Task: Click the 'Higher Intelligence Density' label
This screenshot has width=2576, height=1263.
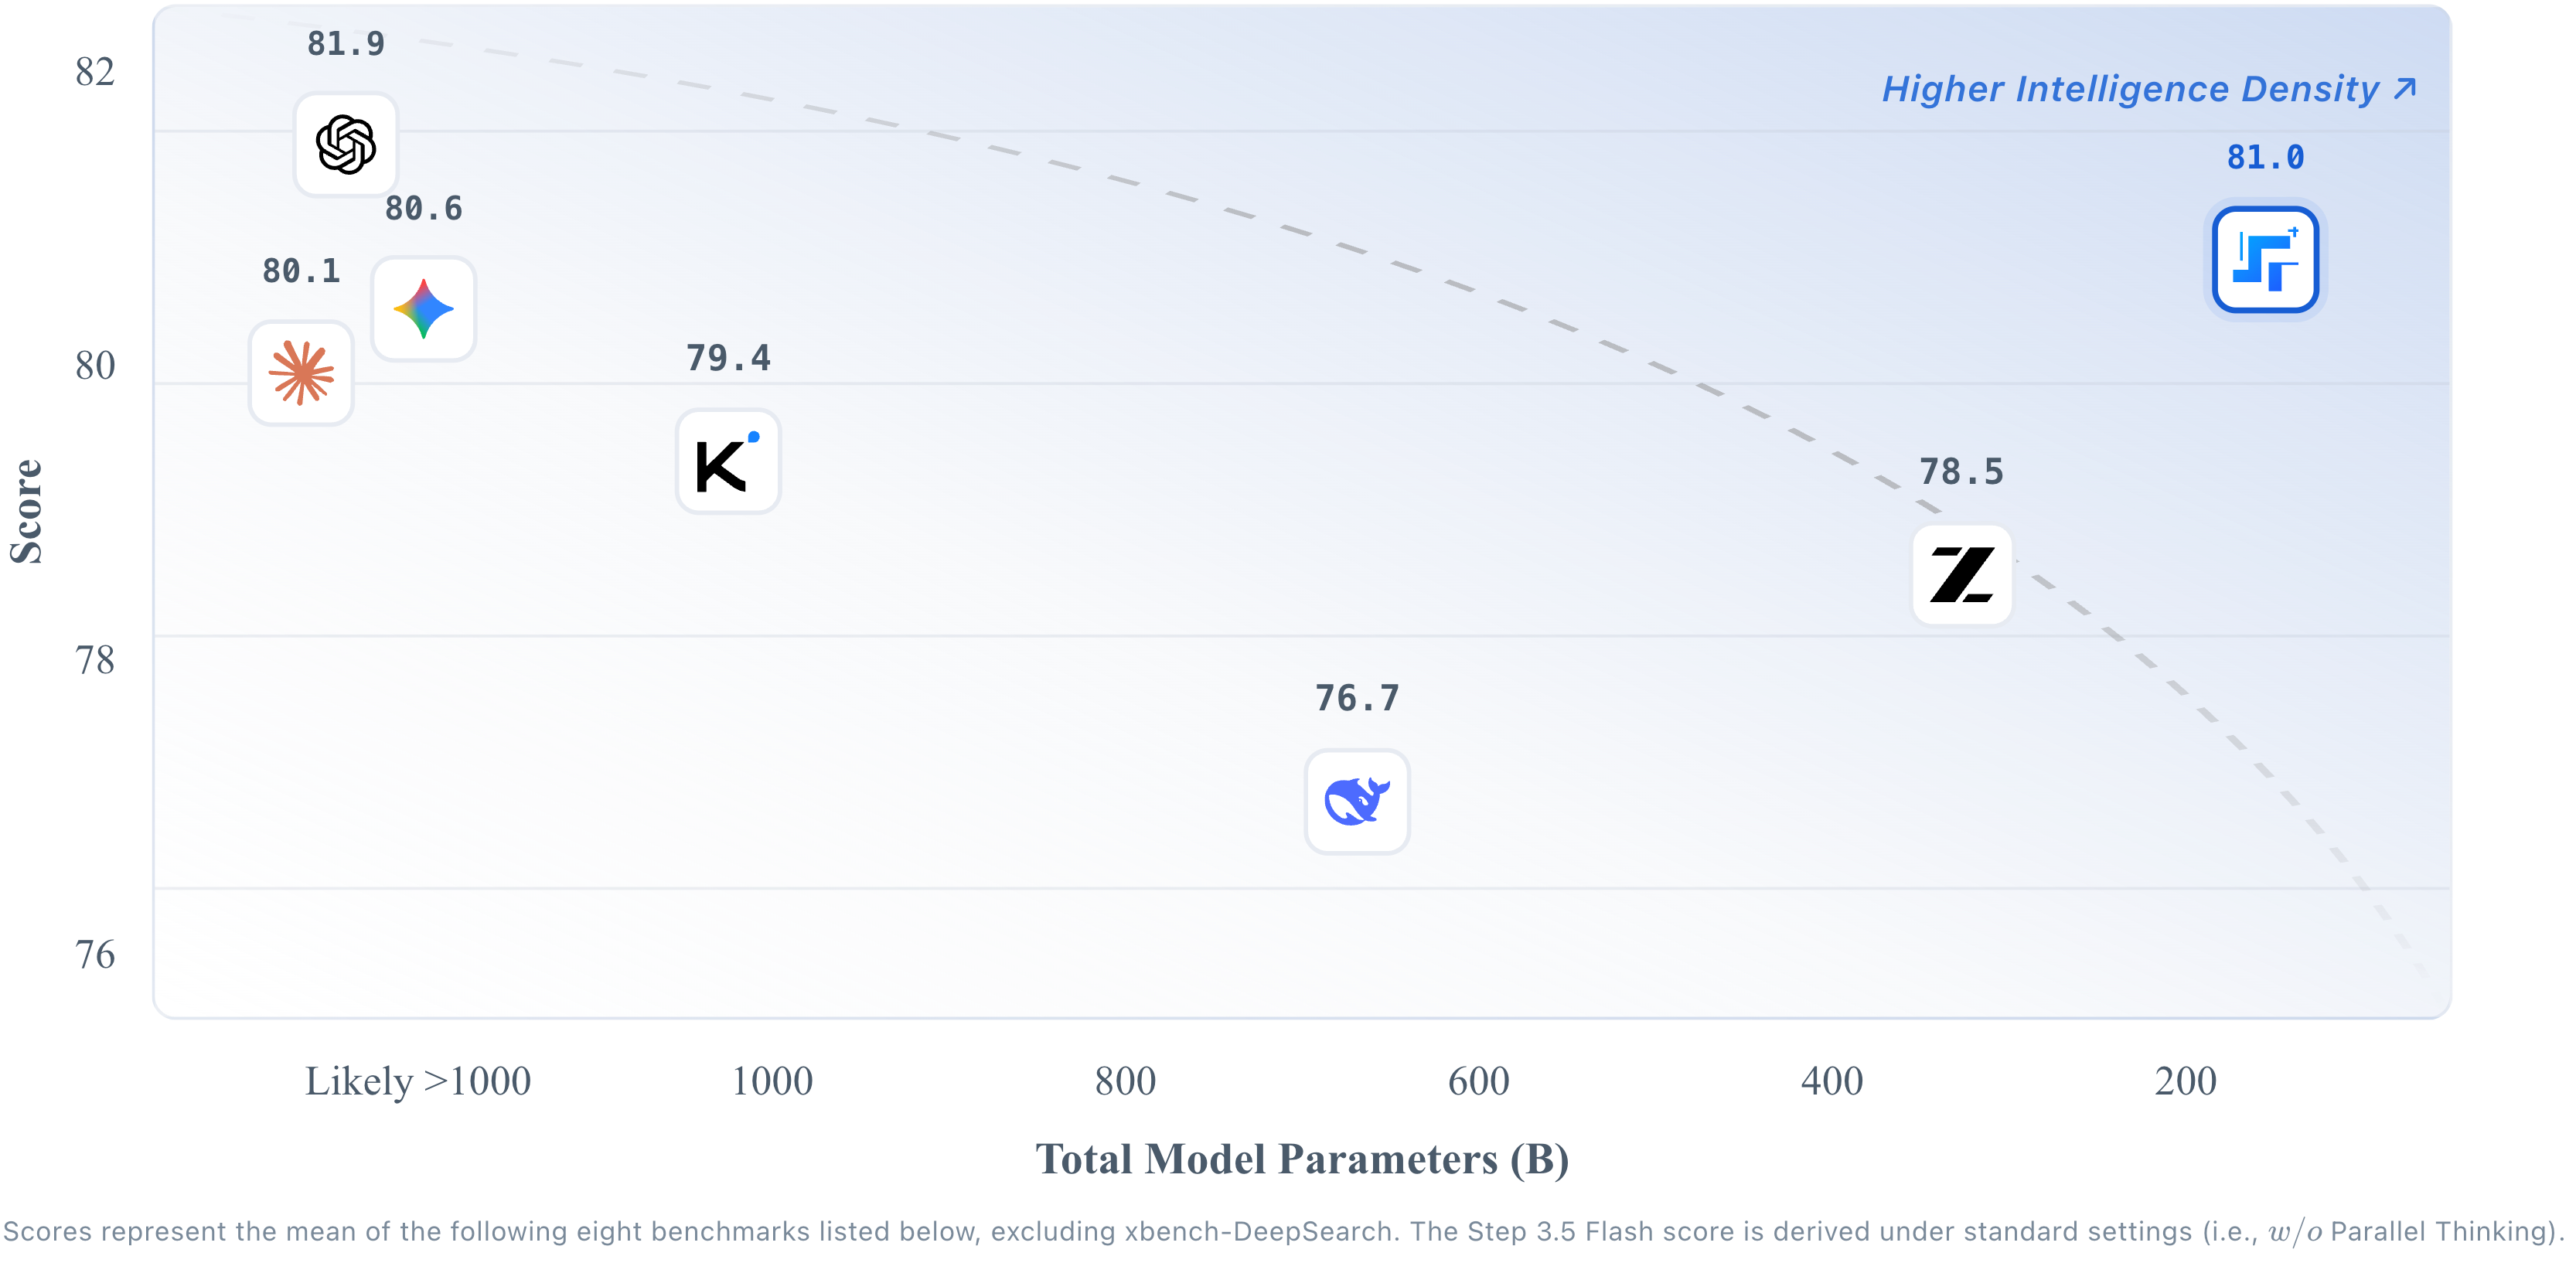Action: click(2130, 89)
